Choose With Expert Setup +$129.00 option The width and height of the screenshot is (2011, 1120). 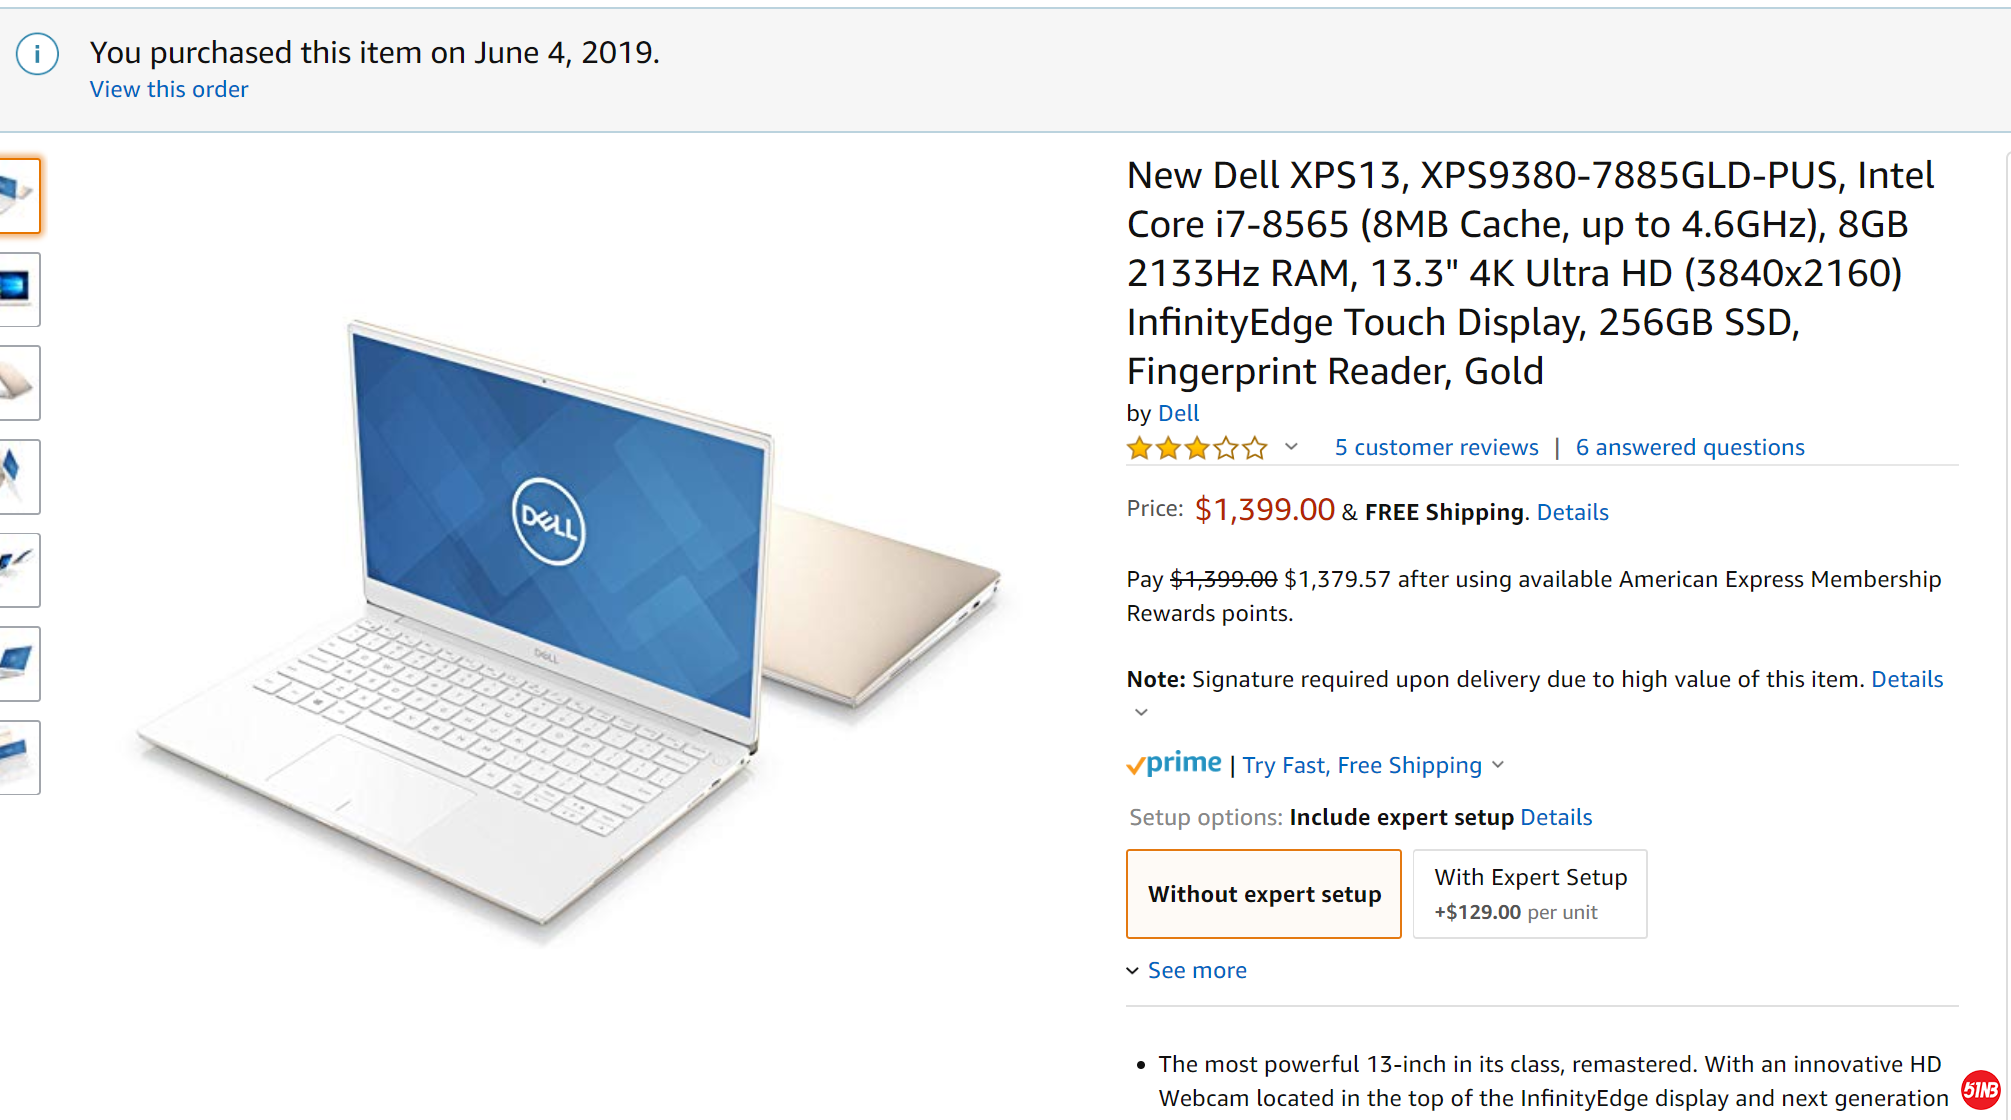pos(1530,894)
